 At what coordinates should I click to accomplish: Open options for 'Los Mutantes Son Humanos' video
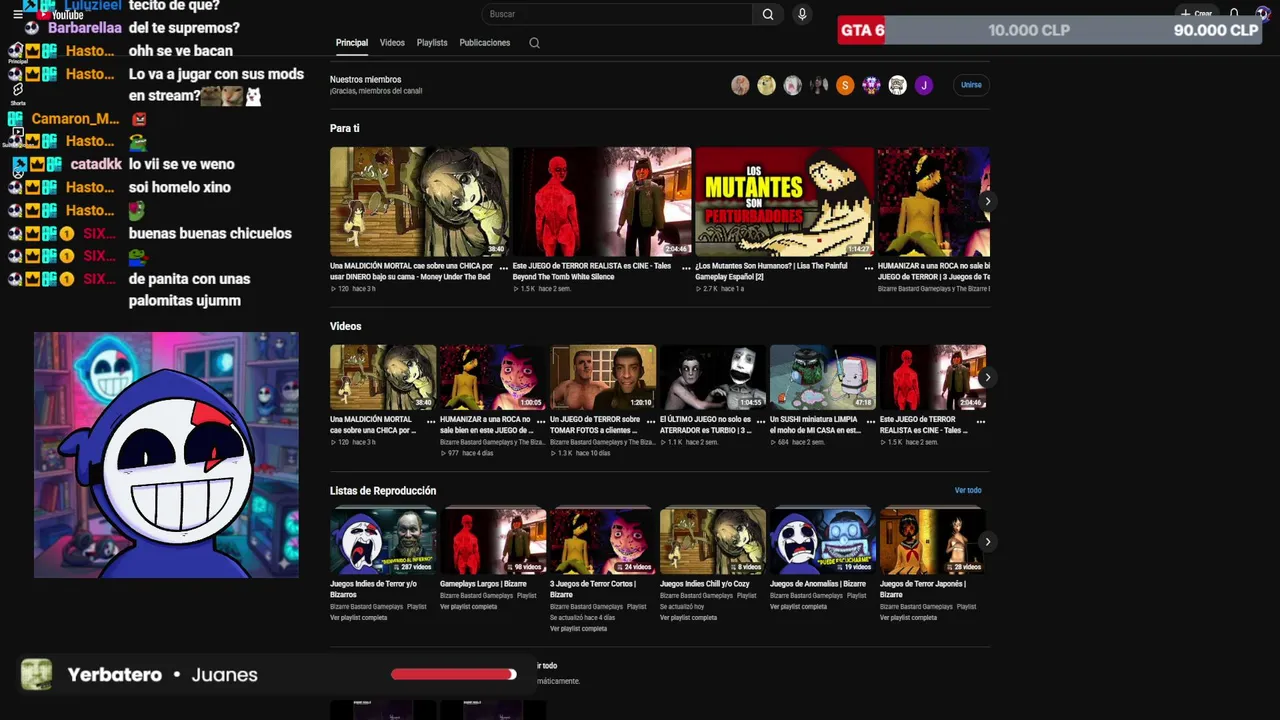868,268
